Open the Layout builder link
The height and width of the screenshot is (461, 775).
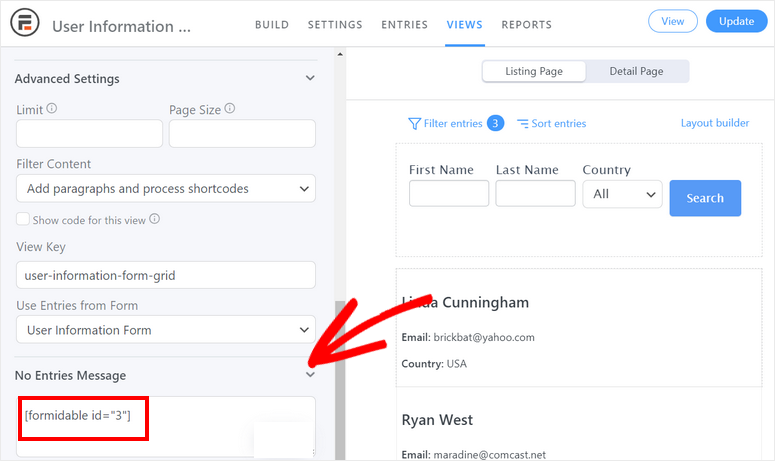tap(714, 123)
